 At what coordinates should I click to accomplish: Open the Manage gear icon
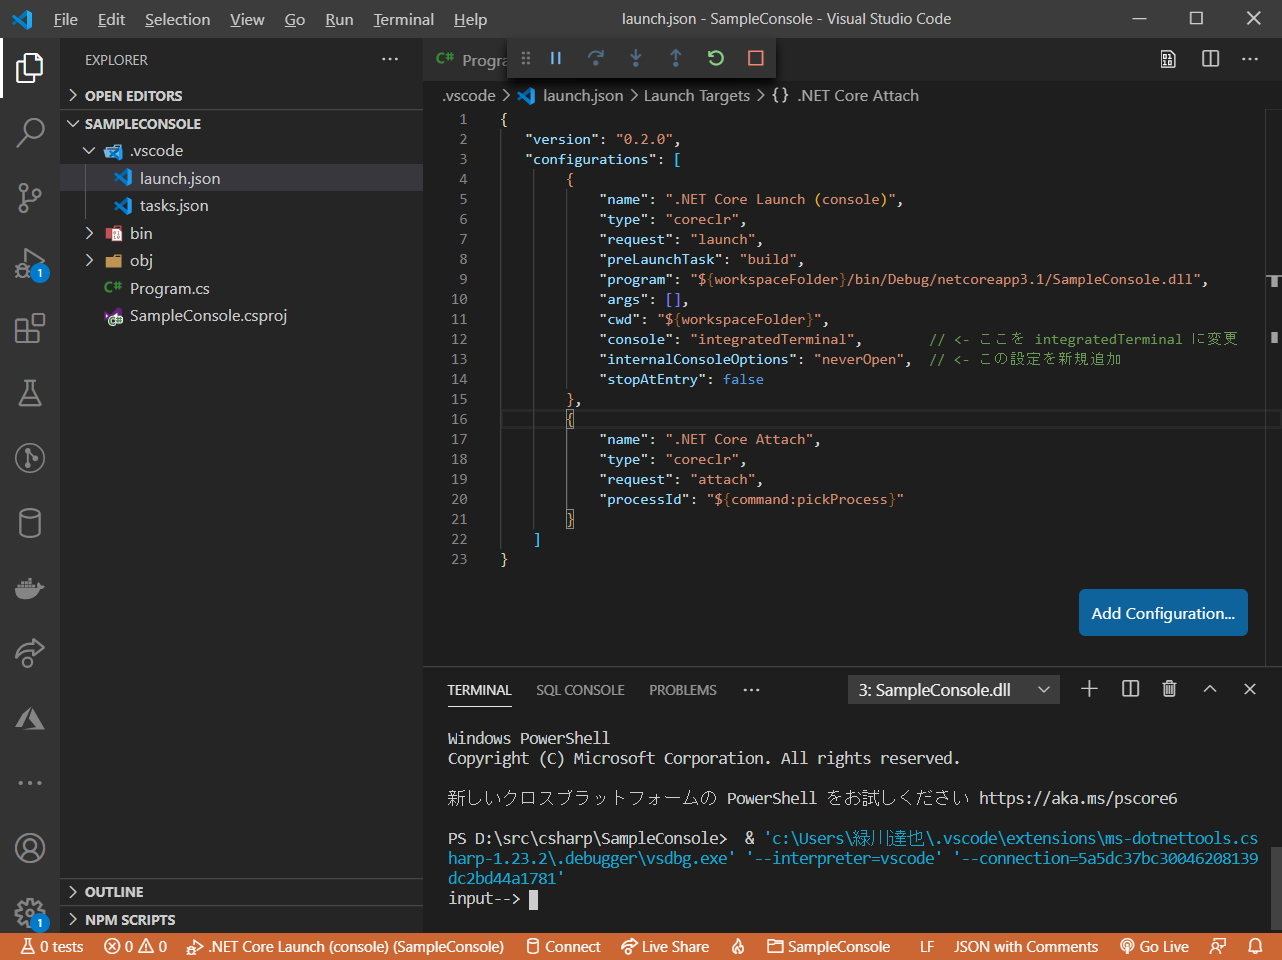(30, 912)
